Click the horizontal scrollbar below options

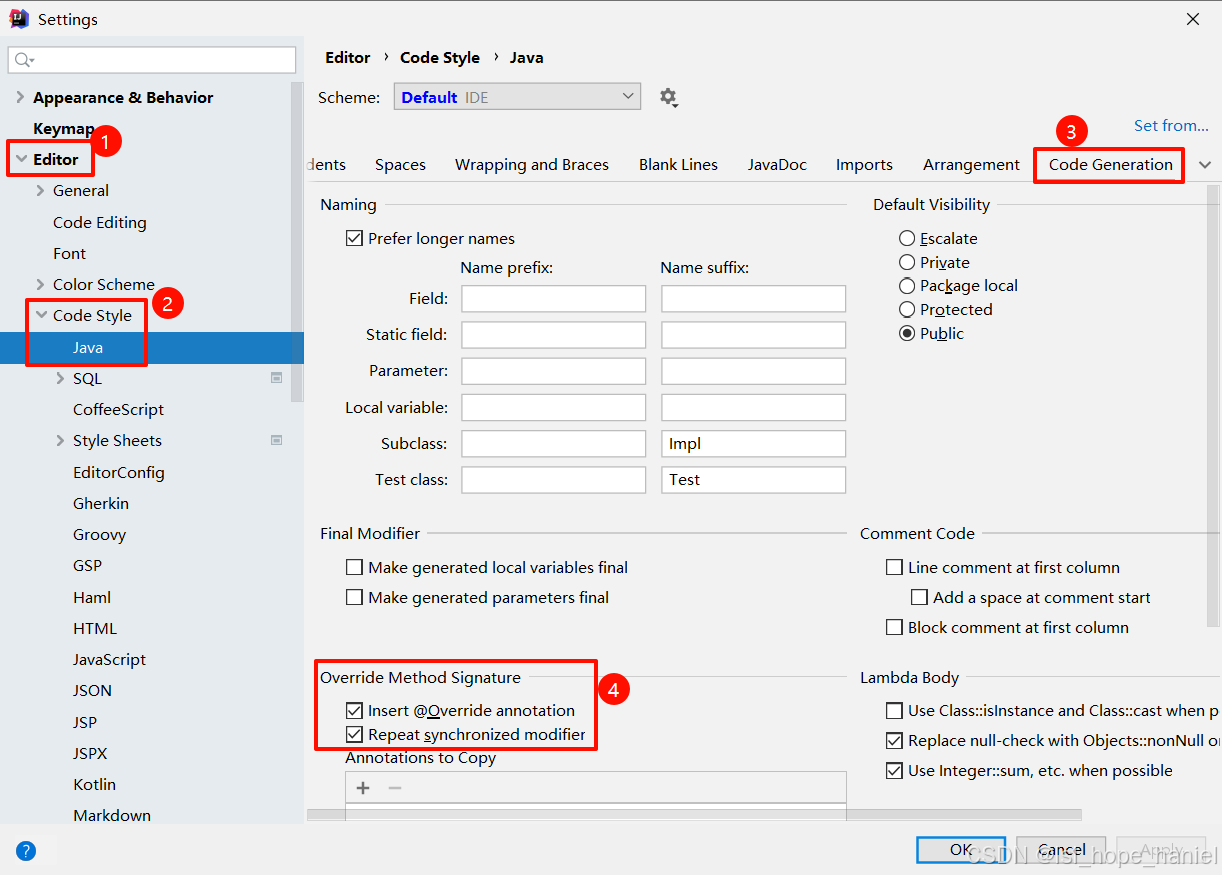pyautogui.click(x=694, y=815)
